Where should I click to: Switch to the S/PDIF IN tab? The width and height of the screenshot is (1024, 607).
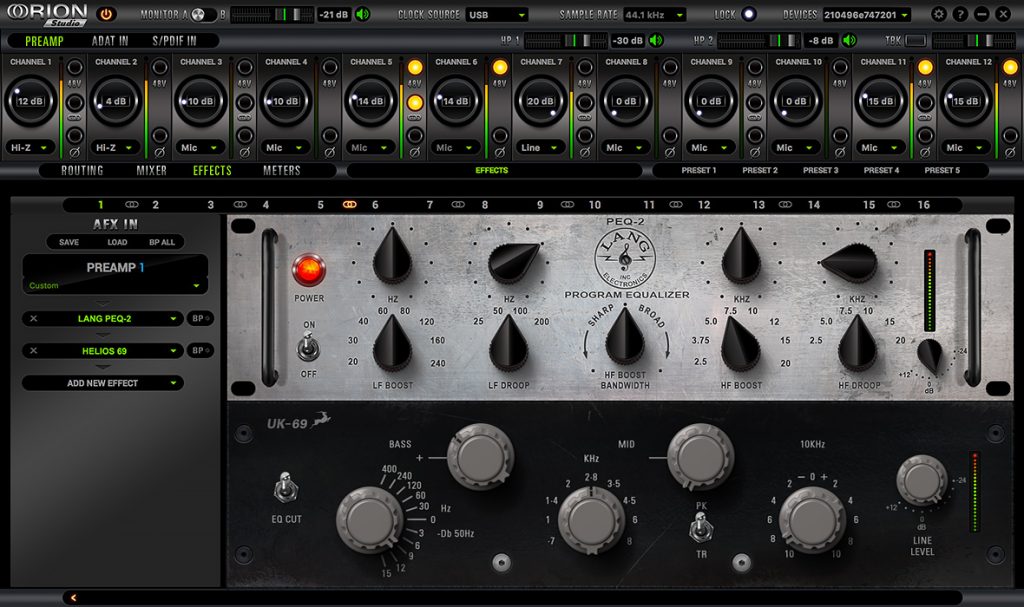(174, 41)
